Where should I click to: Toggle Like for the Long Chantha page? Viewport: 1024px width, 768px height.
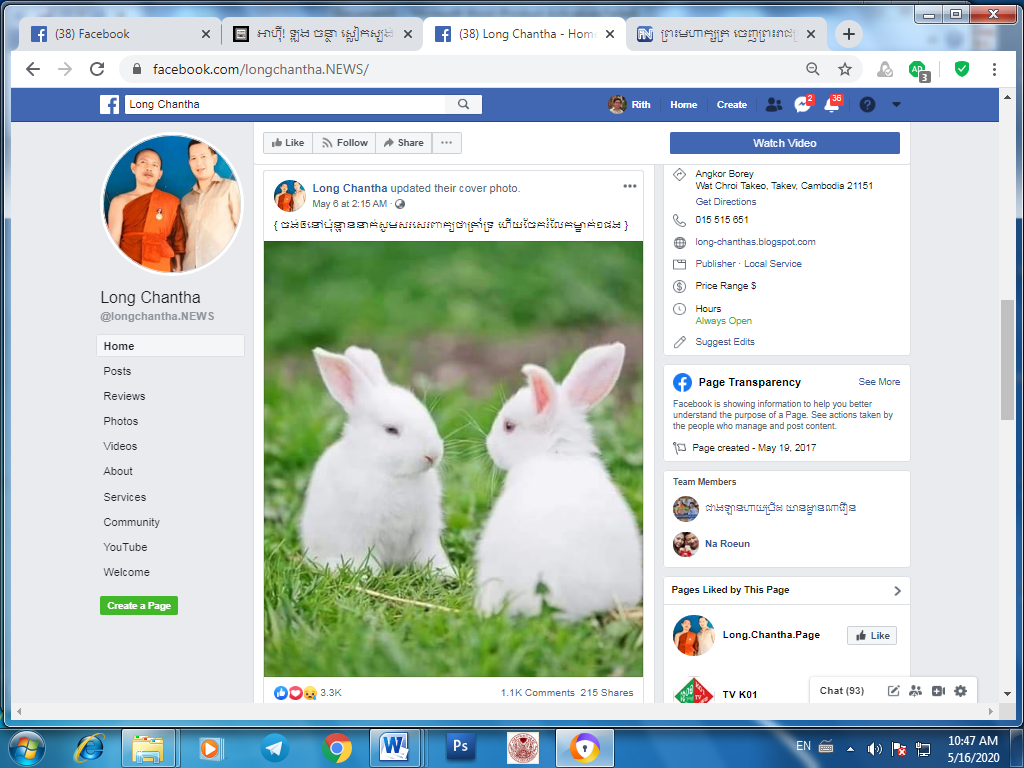(288, 143)
